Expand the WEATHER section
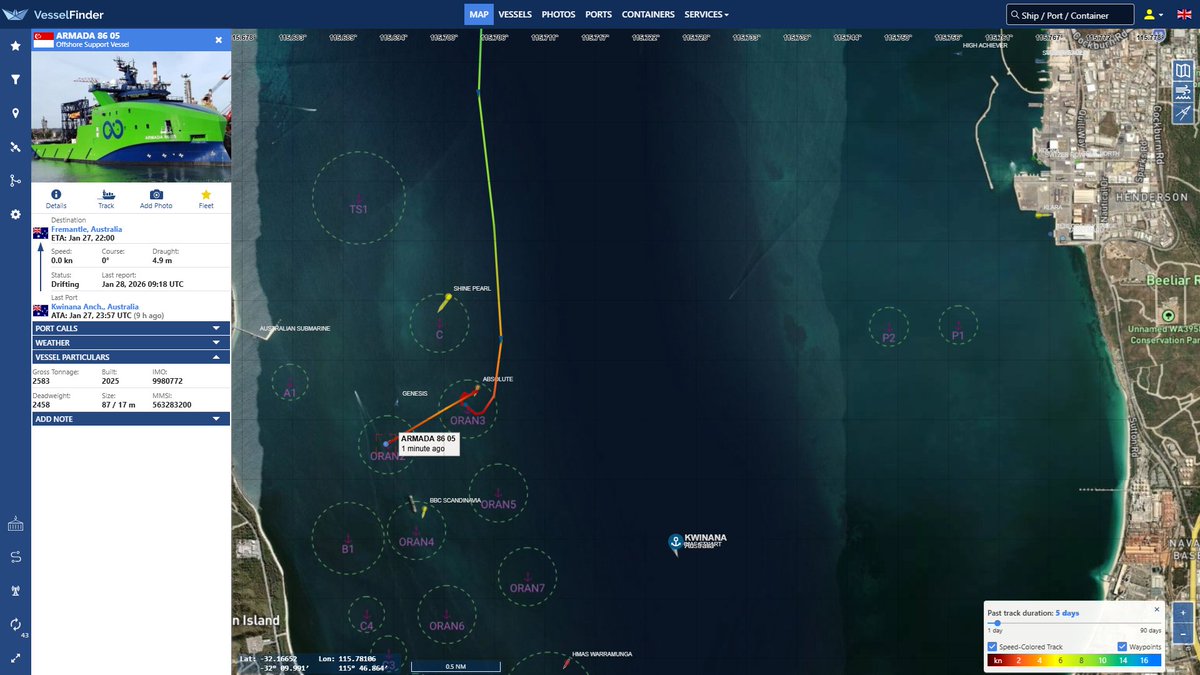1200x675 pixels. [131, 342]
